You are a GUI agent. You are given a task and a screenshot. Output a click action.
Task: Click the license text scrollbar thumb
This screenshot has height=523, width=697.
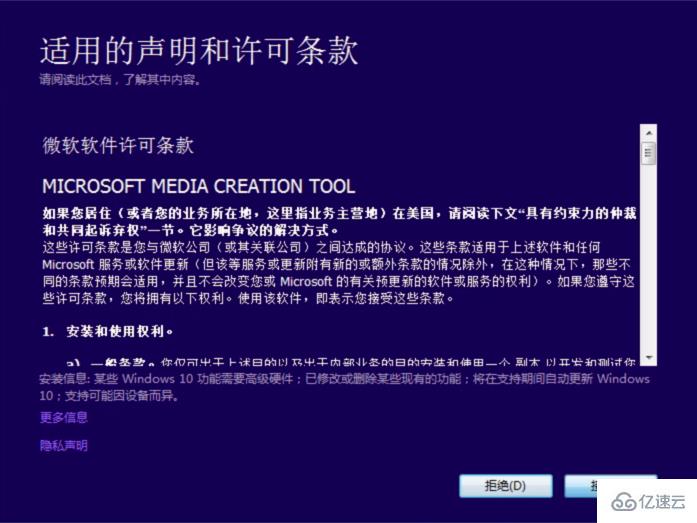[649, 153]
